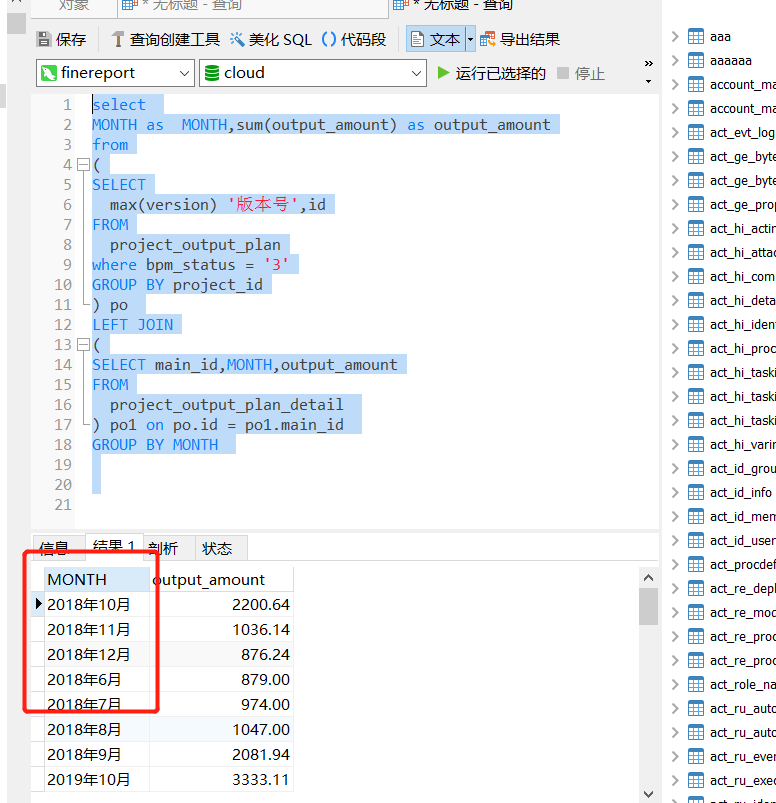Expand the act_id_info table node
This screenshot has width=776, height=803.
tap(676, 492)
